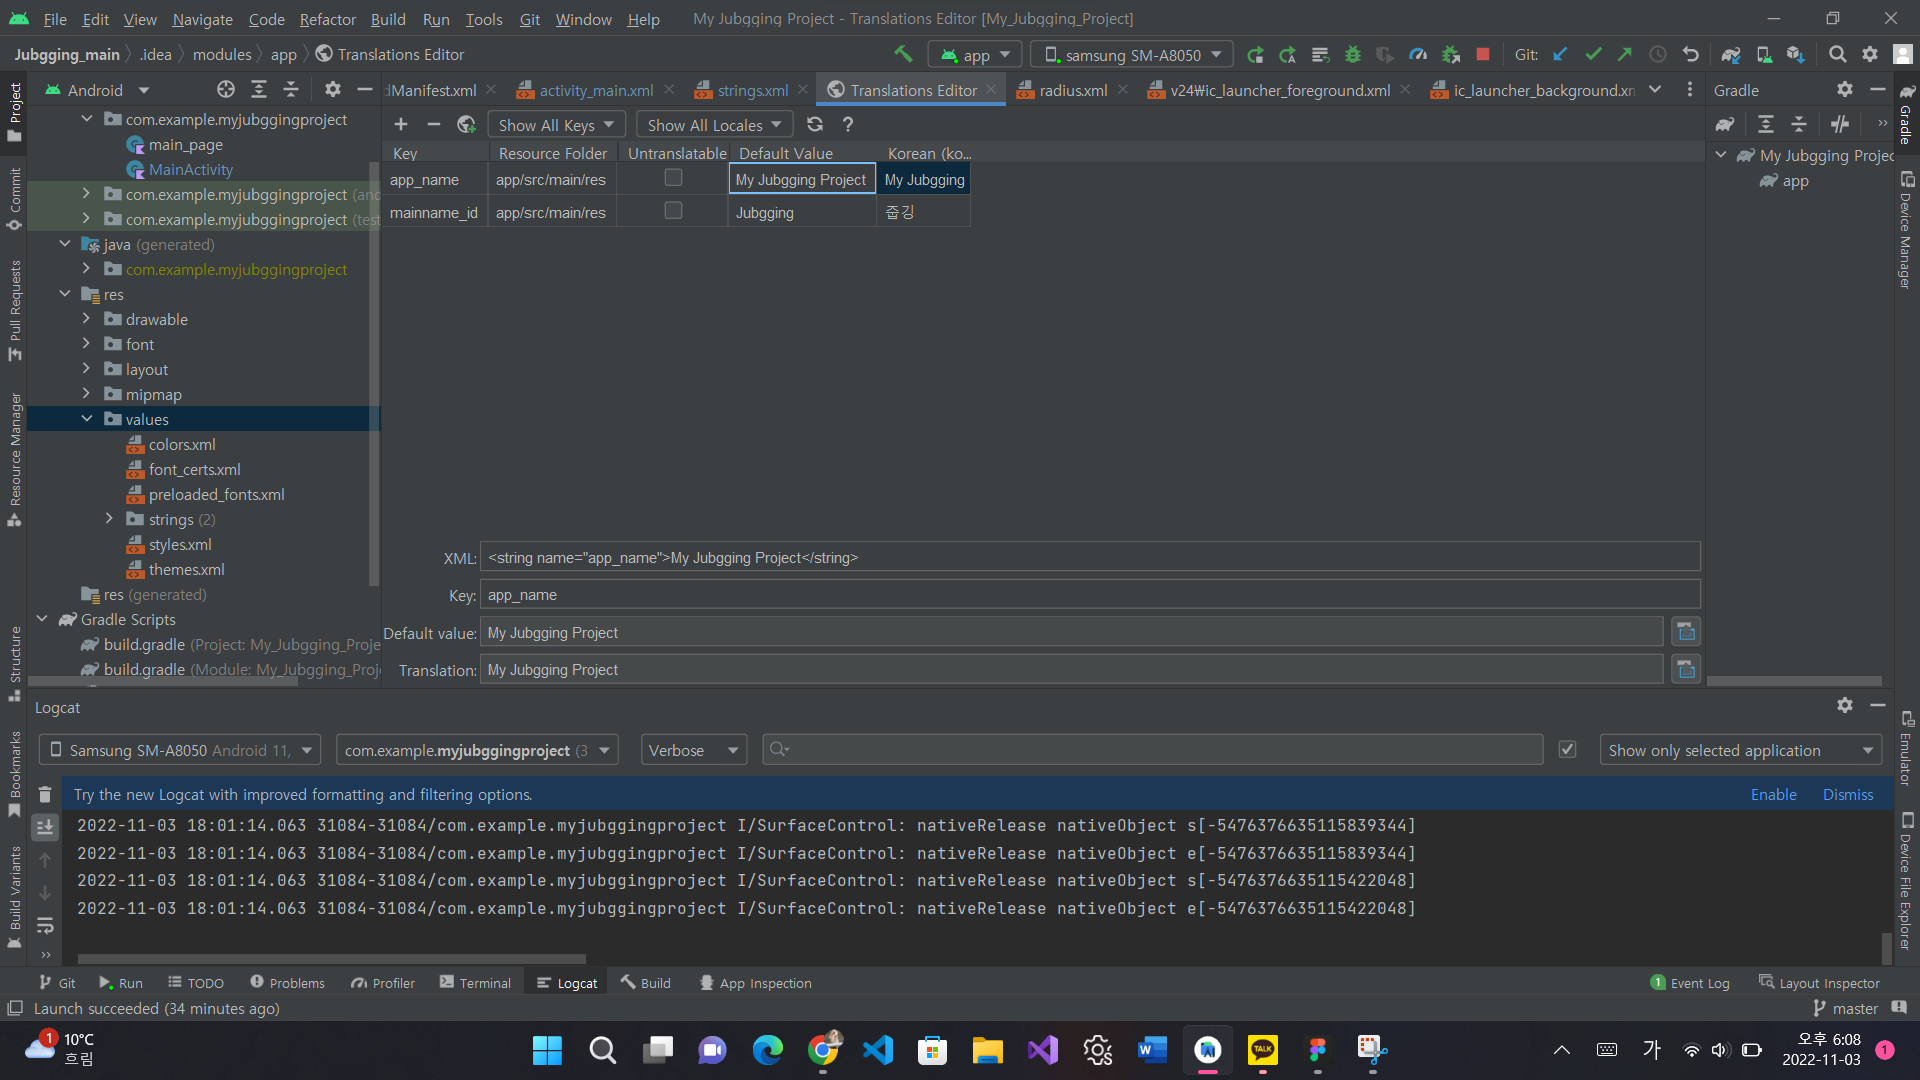Open the Refactor menu
1920x1080 pixels.
(x=327, y=19)
